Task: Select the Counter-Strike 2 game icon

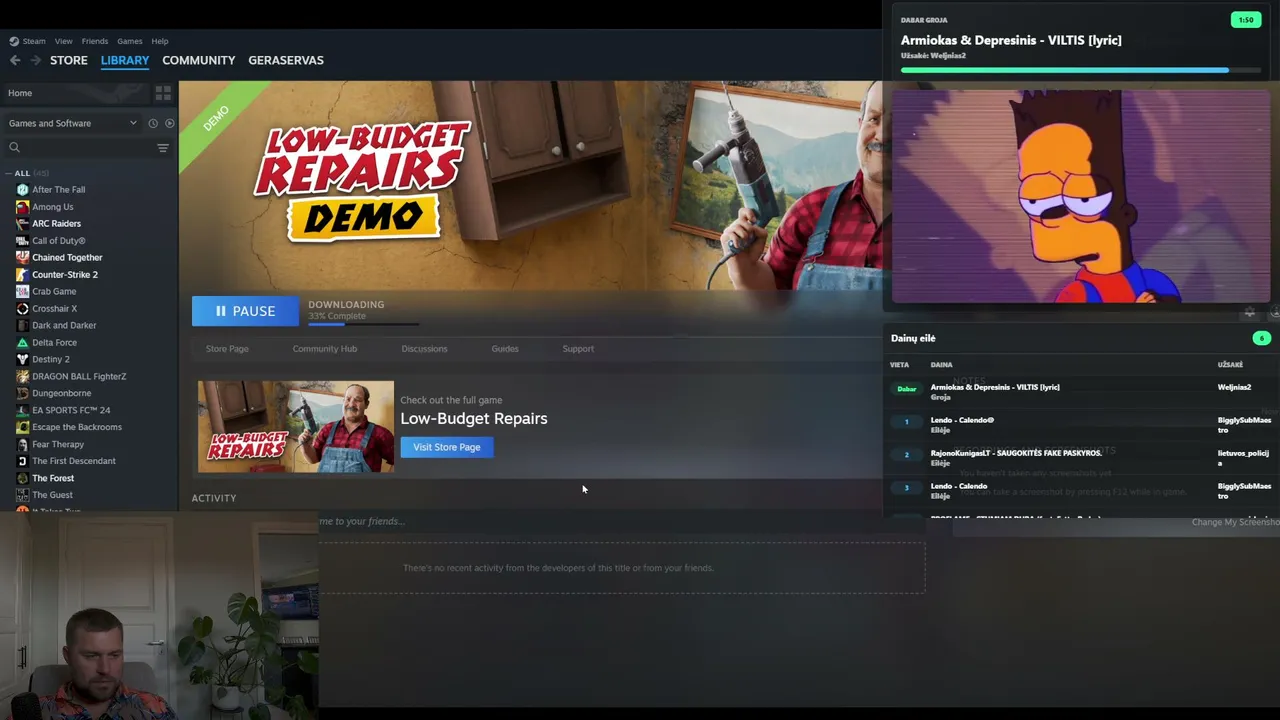Action: pos(22,275)
